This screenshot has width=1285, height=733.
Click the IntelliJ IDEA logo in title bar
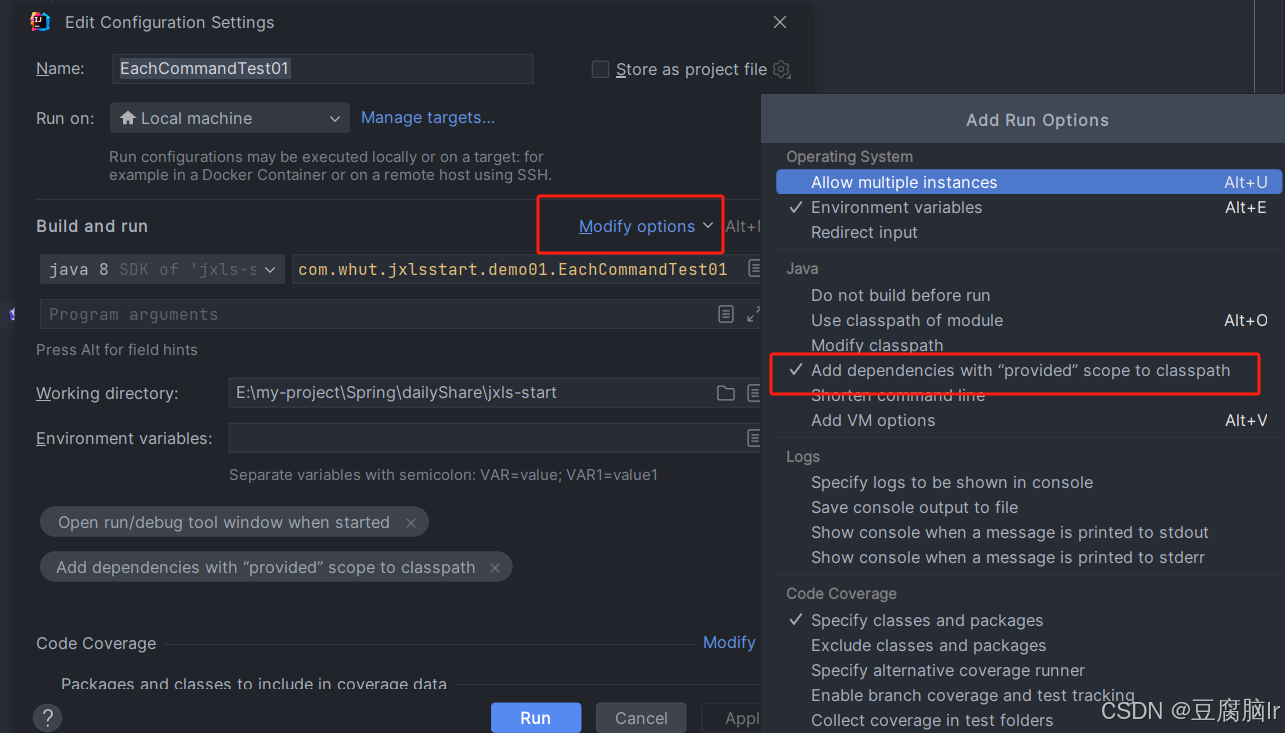(40, 21)
